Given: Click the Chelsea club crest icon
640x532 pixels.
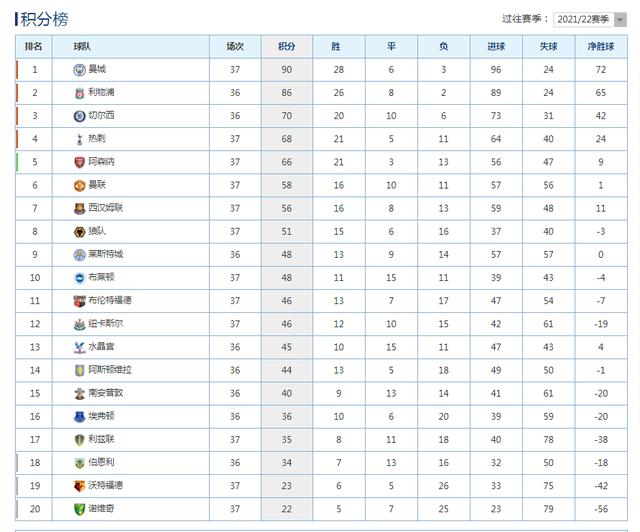Looking at the screenshot, I should click(x=79, y=116).
